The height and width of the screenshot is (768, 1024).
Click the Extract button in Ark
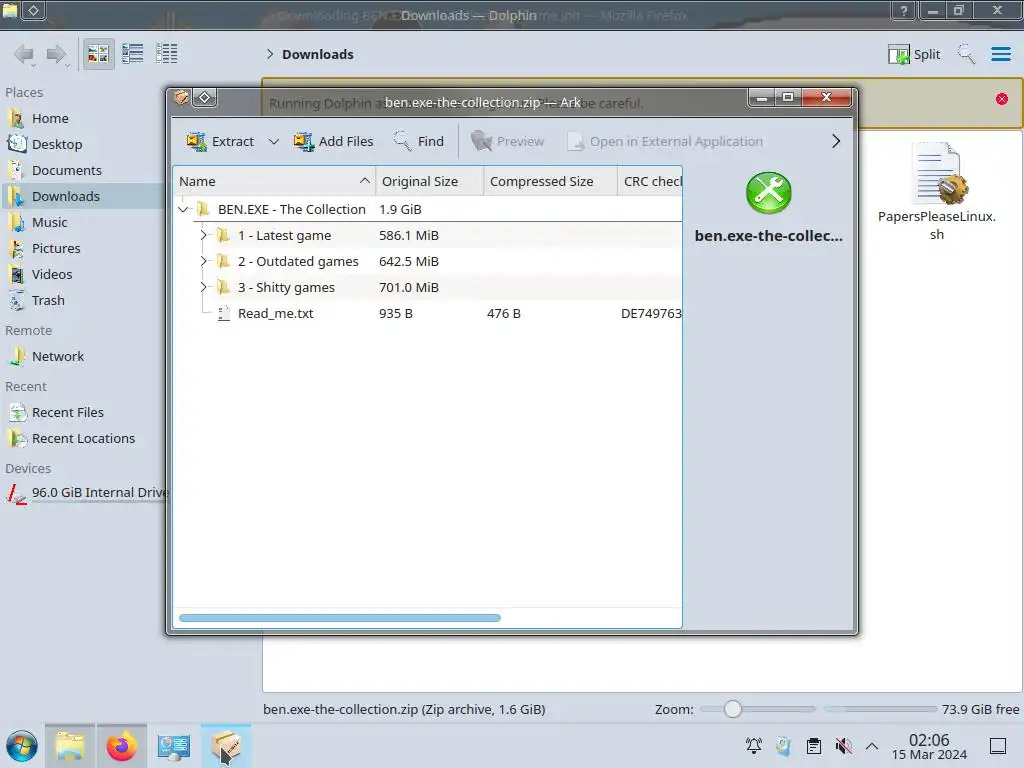(220, 142)
